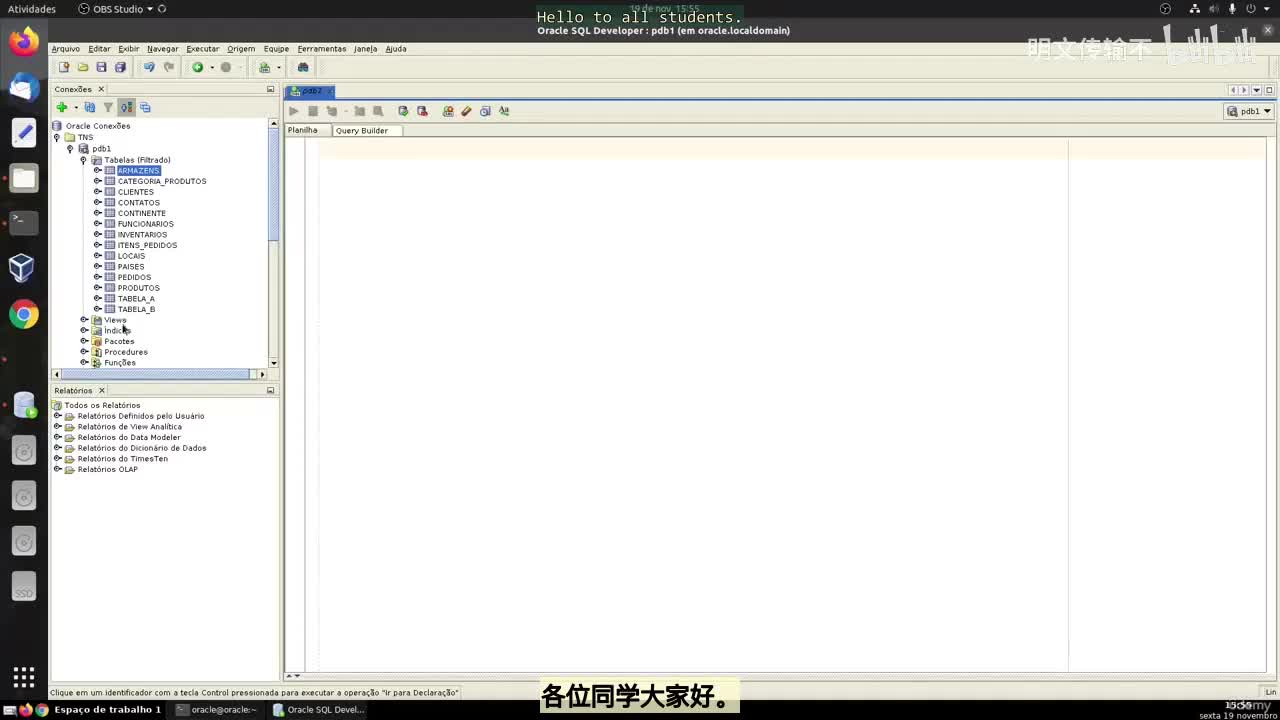Viewport: 1280px width, 720px height.
Task: Click the binoculars Find Database Objects icon
Action: [x=303, y=67]
